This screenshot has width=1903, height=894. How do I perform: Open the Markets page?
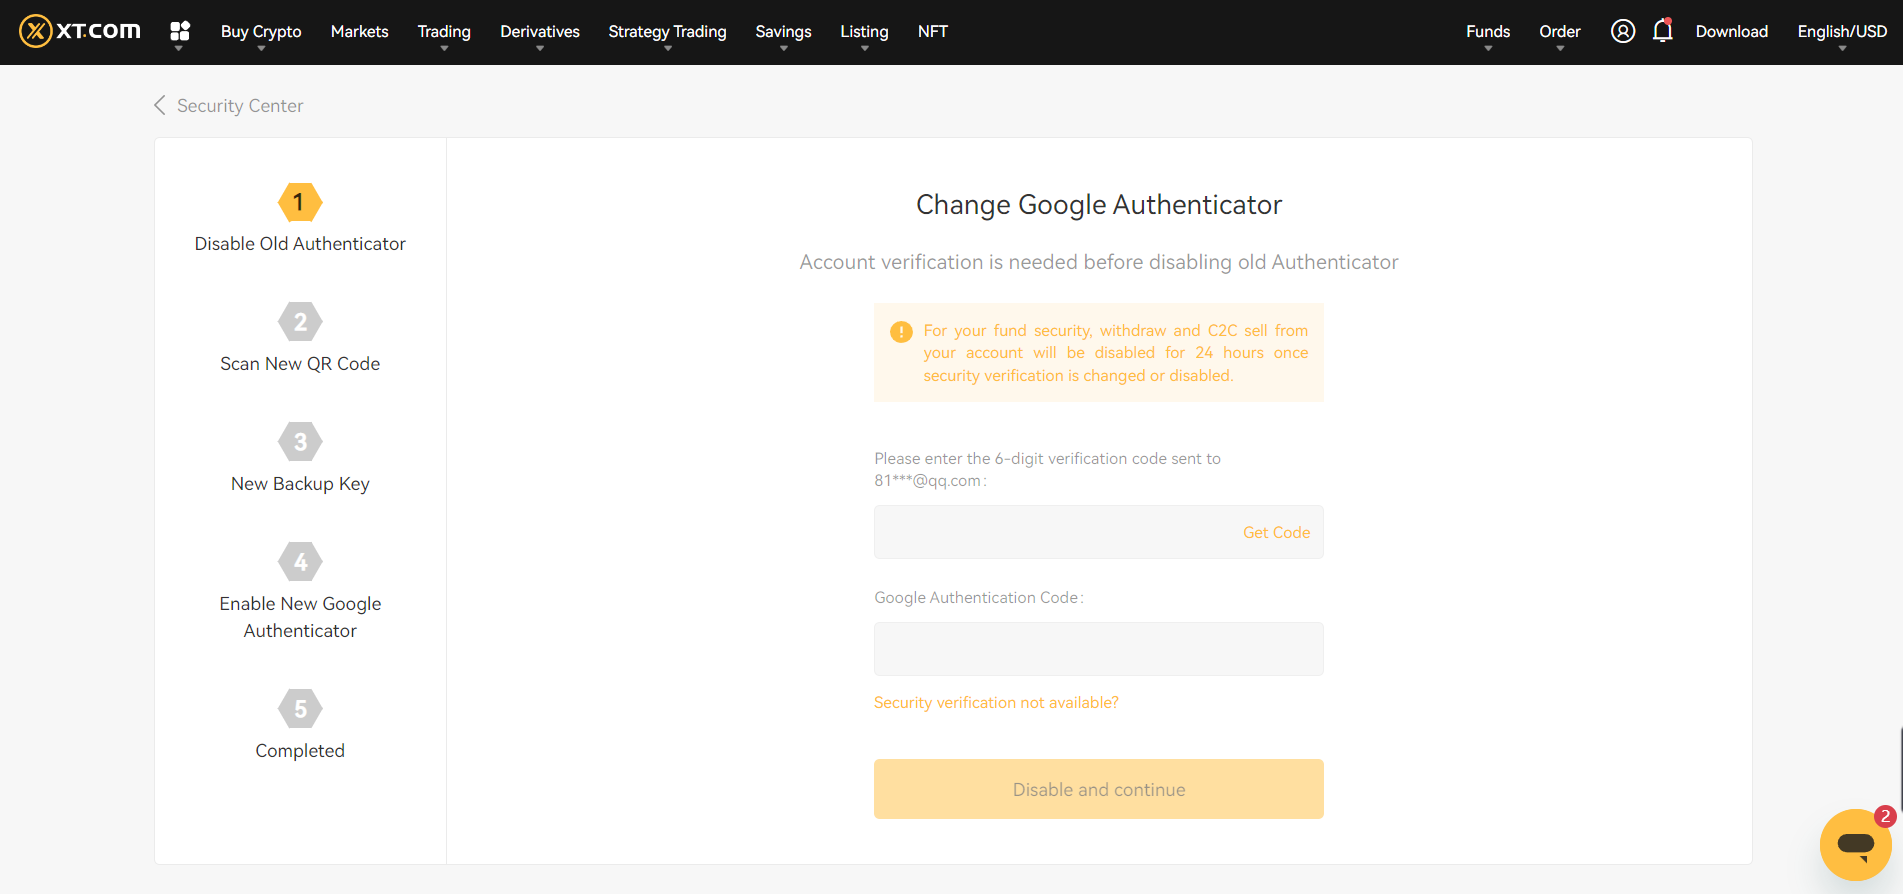tap(359, 32)
